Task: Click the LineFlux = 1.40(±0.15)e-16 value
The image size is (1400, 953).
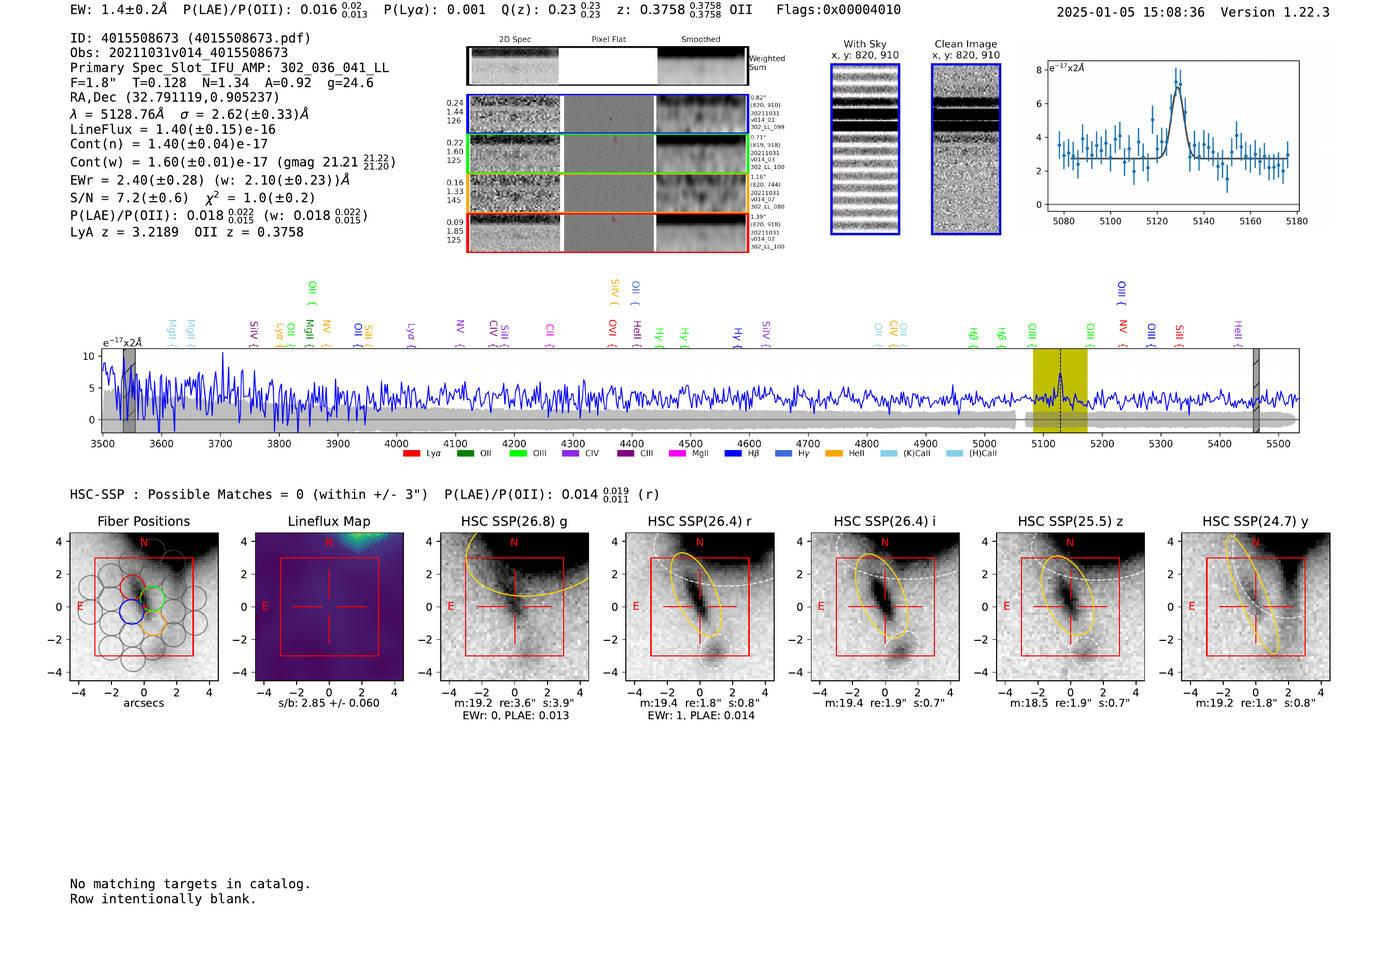Action: click(173, 129)
